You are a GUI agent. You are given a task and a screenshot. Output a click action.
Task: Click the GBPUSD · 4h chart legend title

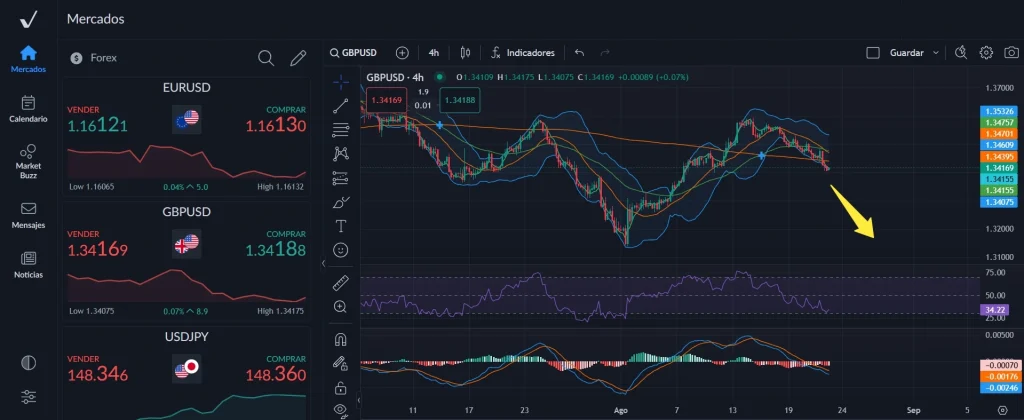click(394, 77)
